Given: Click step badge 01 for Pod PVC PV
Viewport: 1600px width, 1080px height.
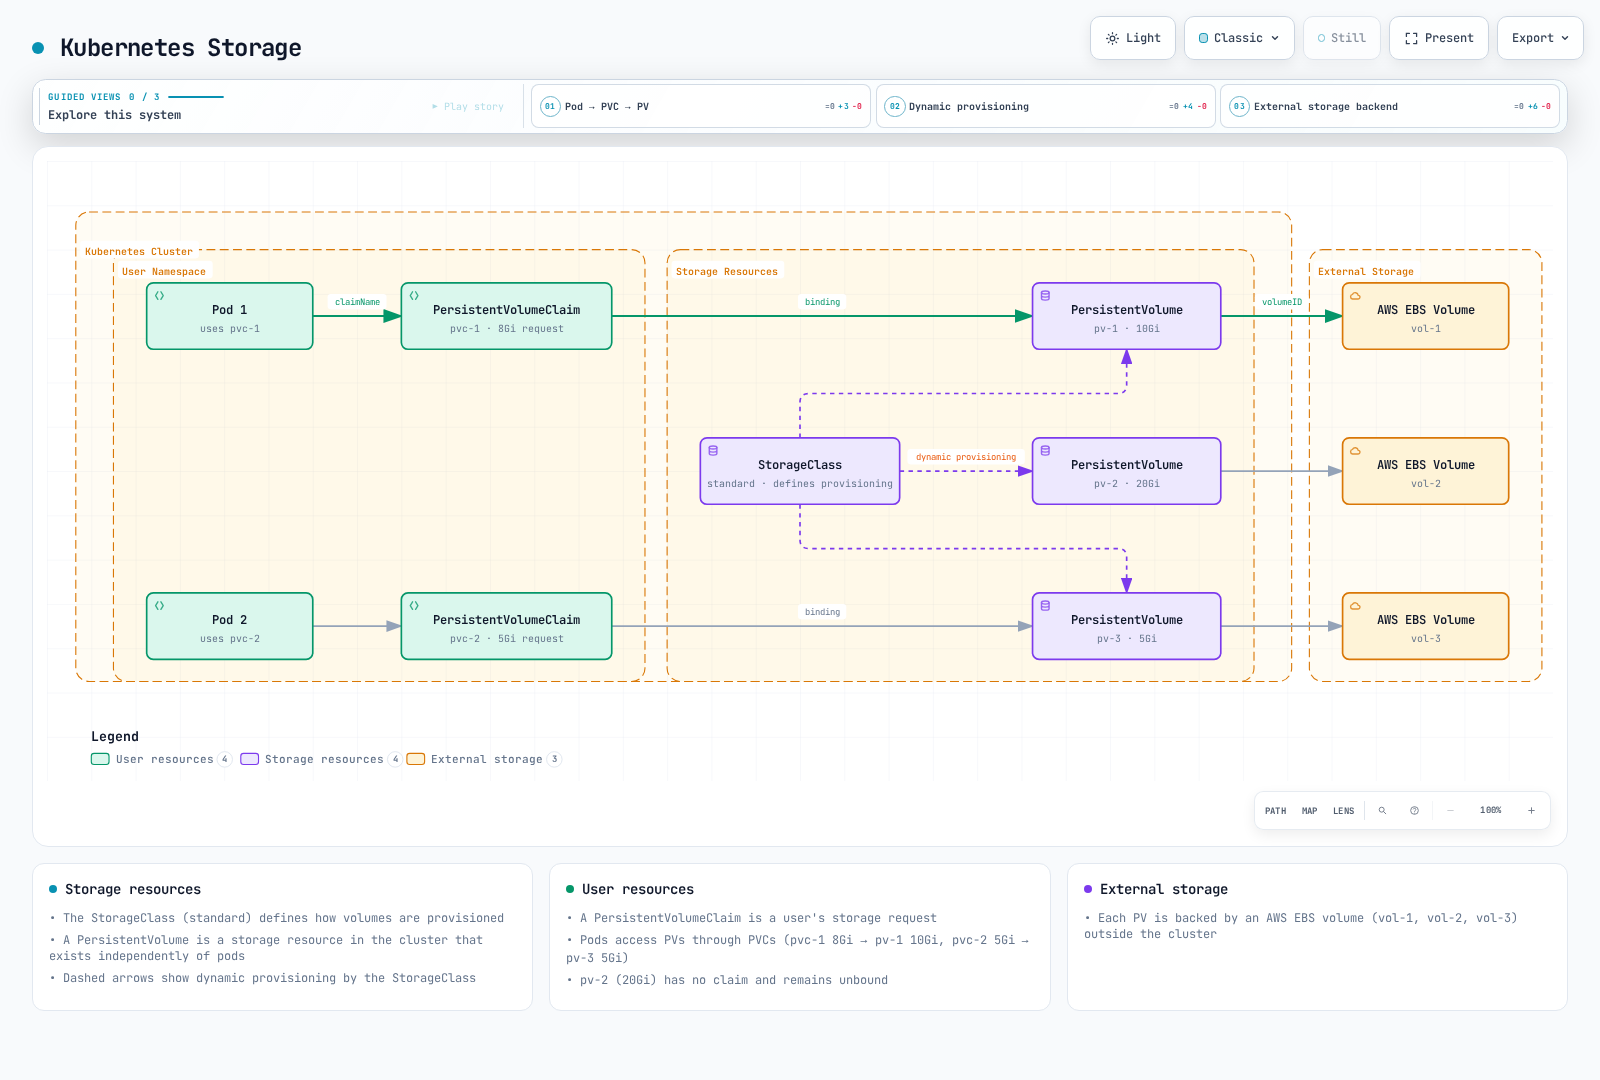Looking at the screenshot, I should coord(550,106).
